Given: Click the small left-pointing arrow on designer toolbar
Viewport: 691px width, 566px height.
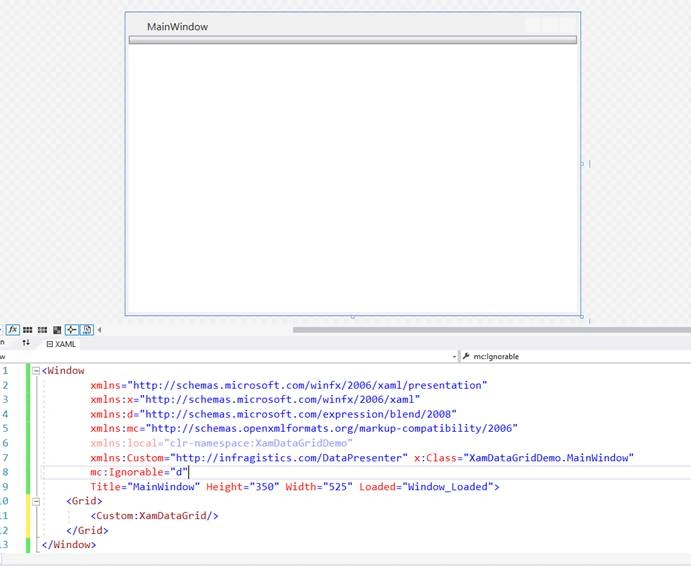Looking at the screenshot, I should click(x=99, y=330).
